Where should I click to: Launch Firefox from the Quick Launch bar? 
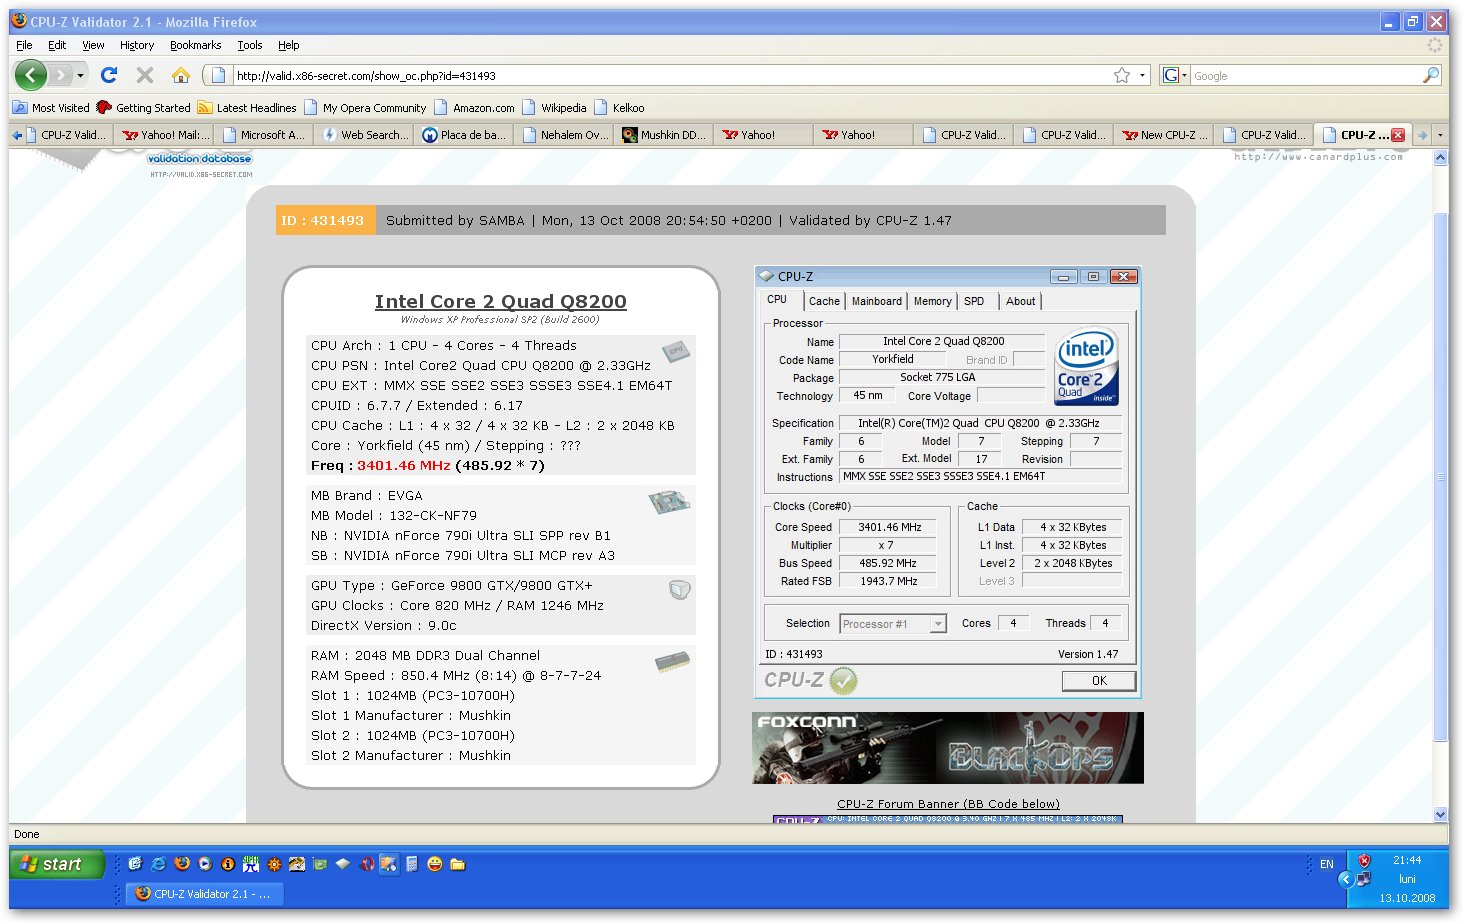182,864
